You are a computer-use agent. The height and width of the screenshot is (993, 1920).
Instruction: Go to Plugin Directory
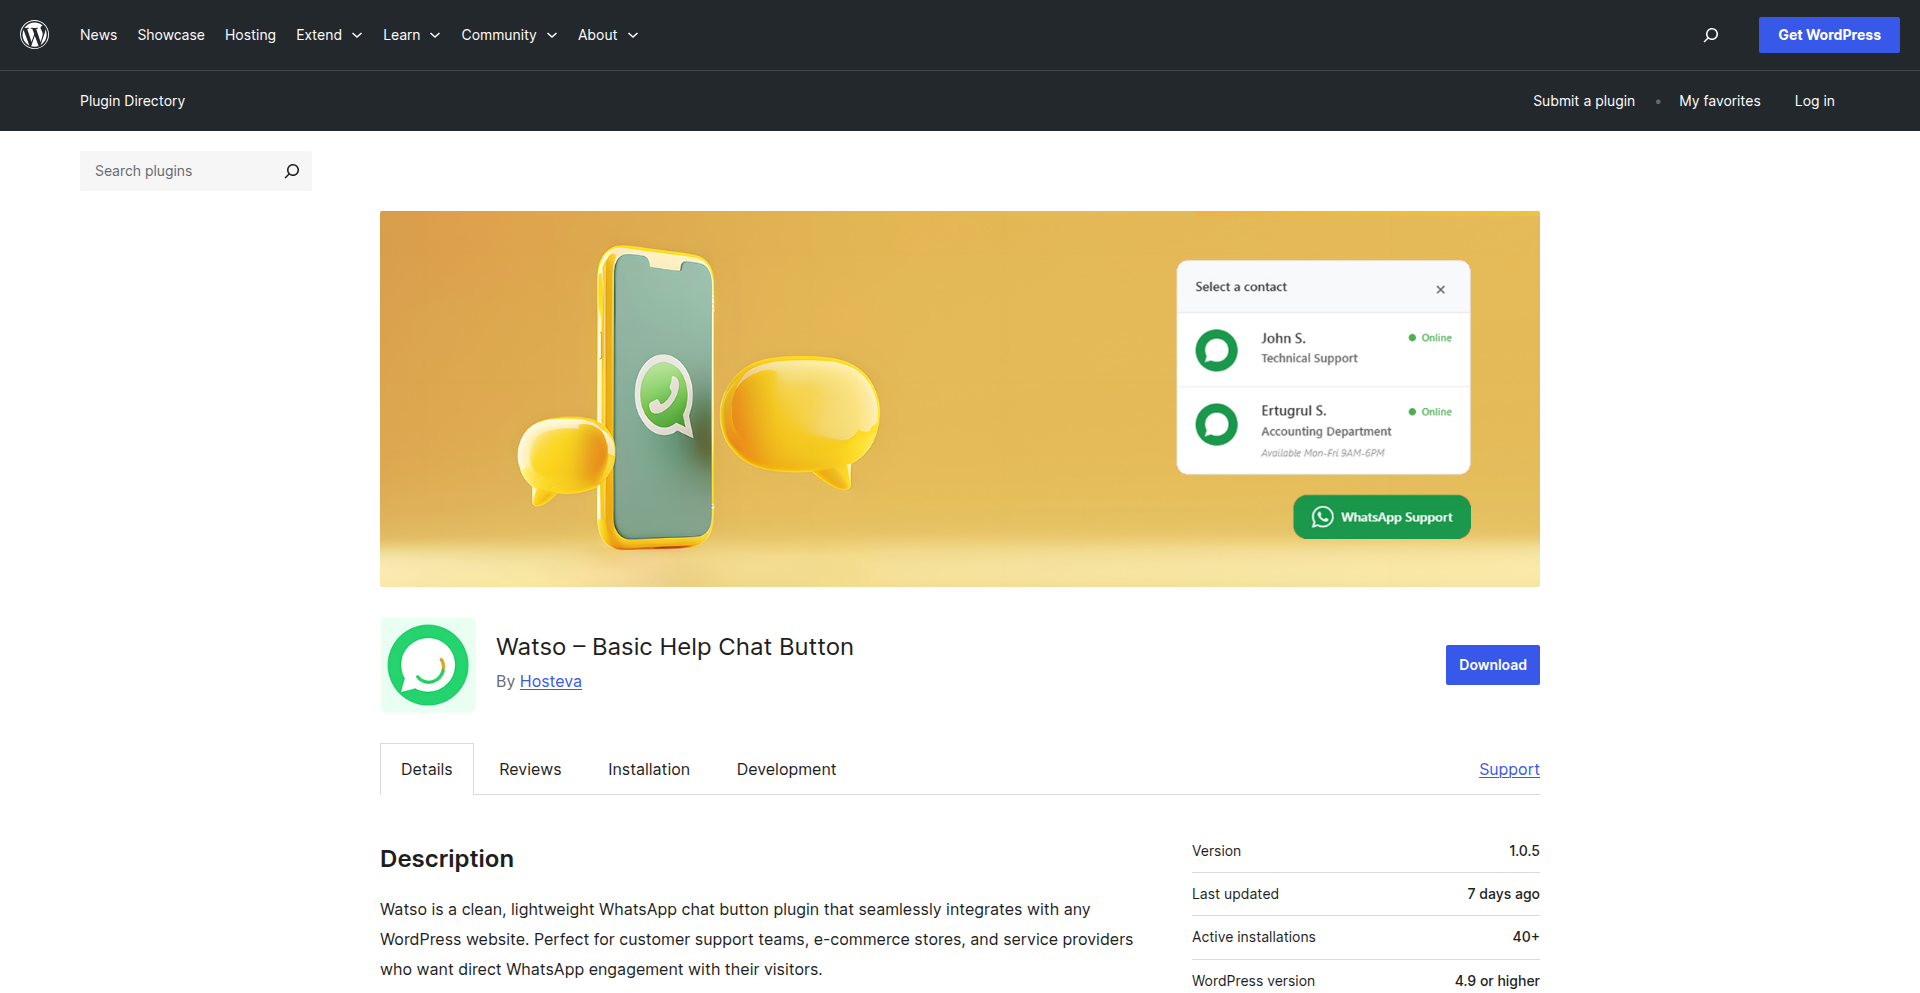(132, 101)
